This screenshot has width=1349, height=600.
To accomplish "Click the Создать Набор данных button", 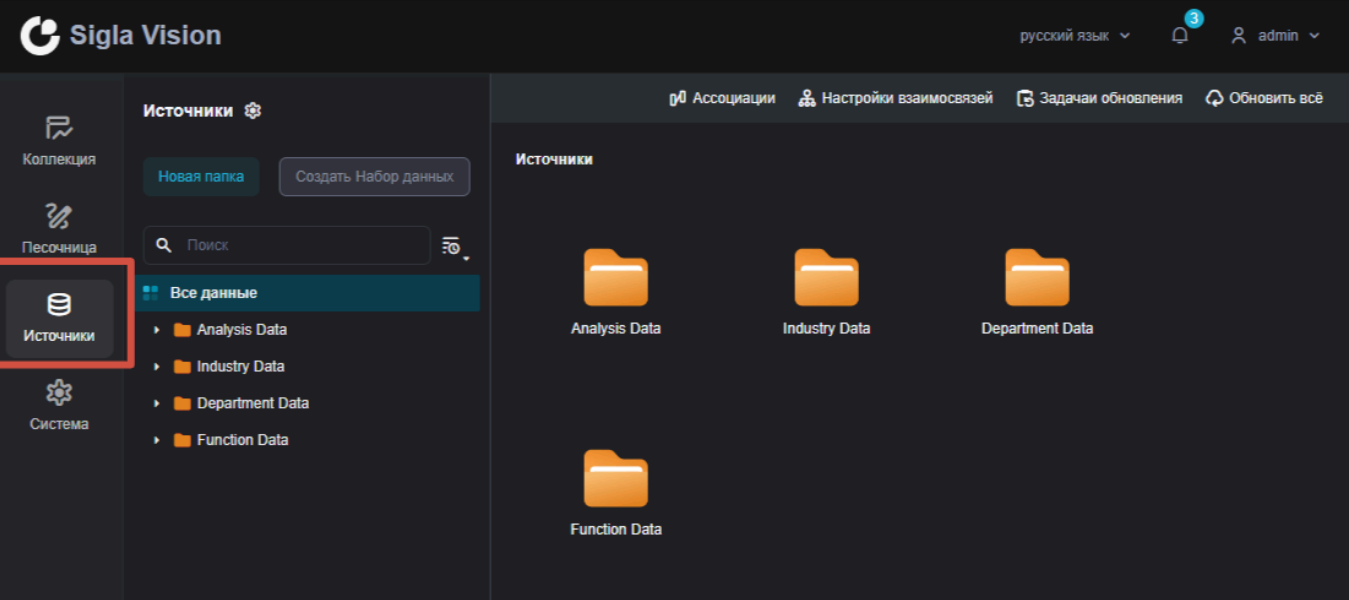I will tap(374, 177).
